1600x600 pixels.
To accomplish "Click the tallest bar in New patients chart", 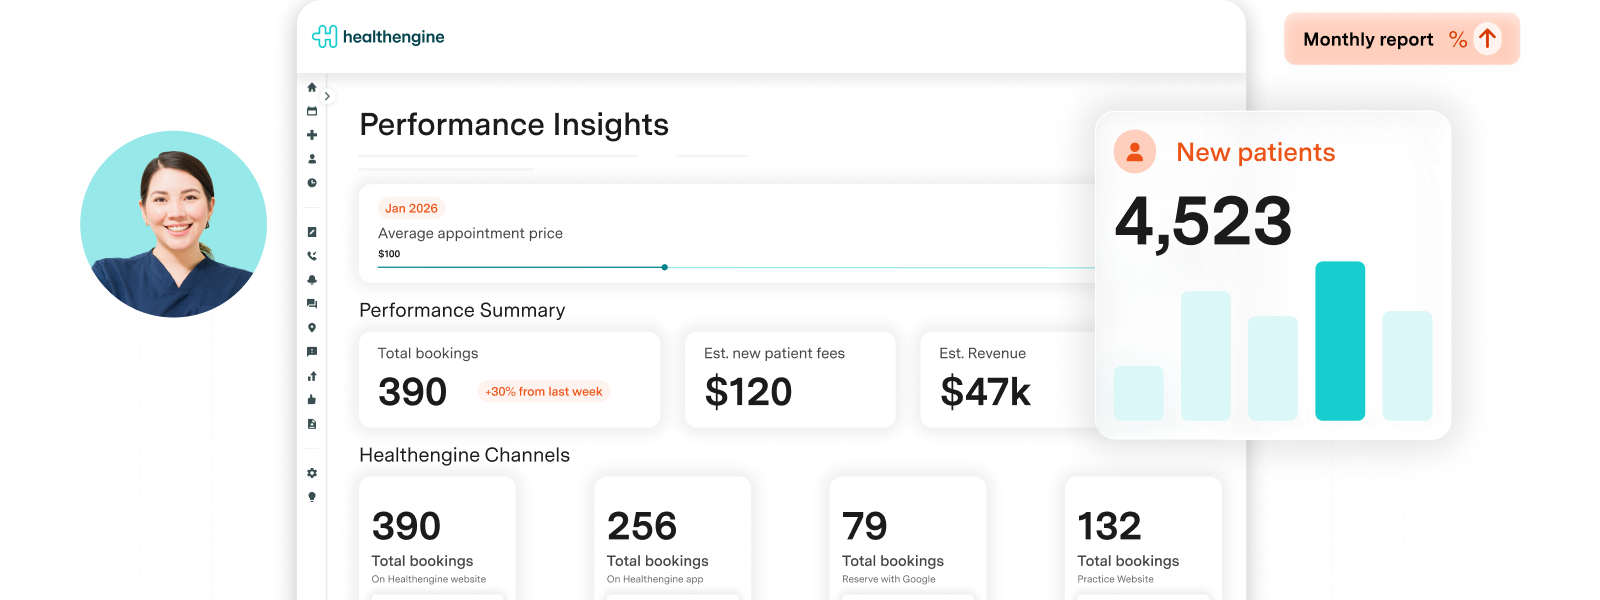I will tap(1339, 340).
